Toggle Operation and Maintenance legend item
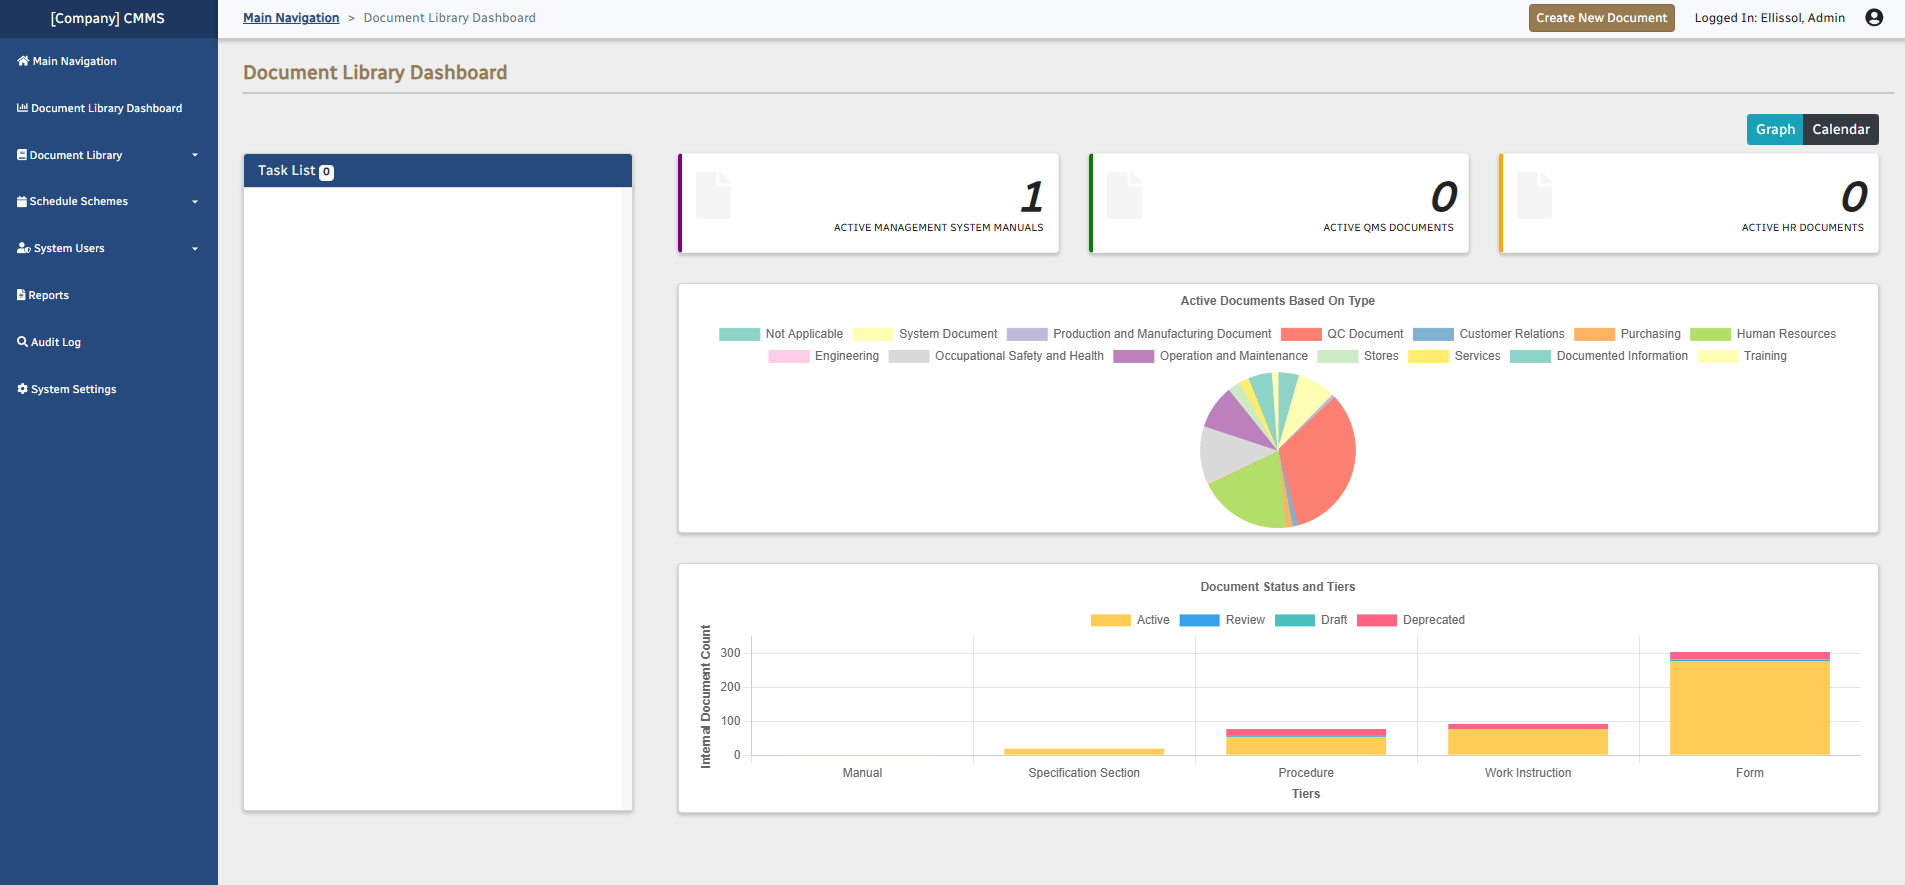 click(1211, 356)
